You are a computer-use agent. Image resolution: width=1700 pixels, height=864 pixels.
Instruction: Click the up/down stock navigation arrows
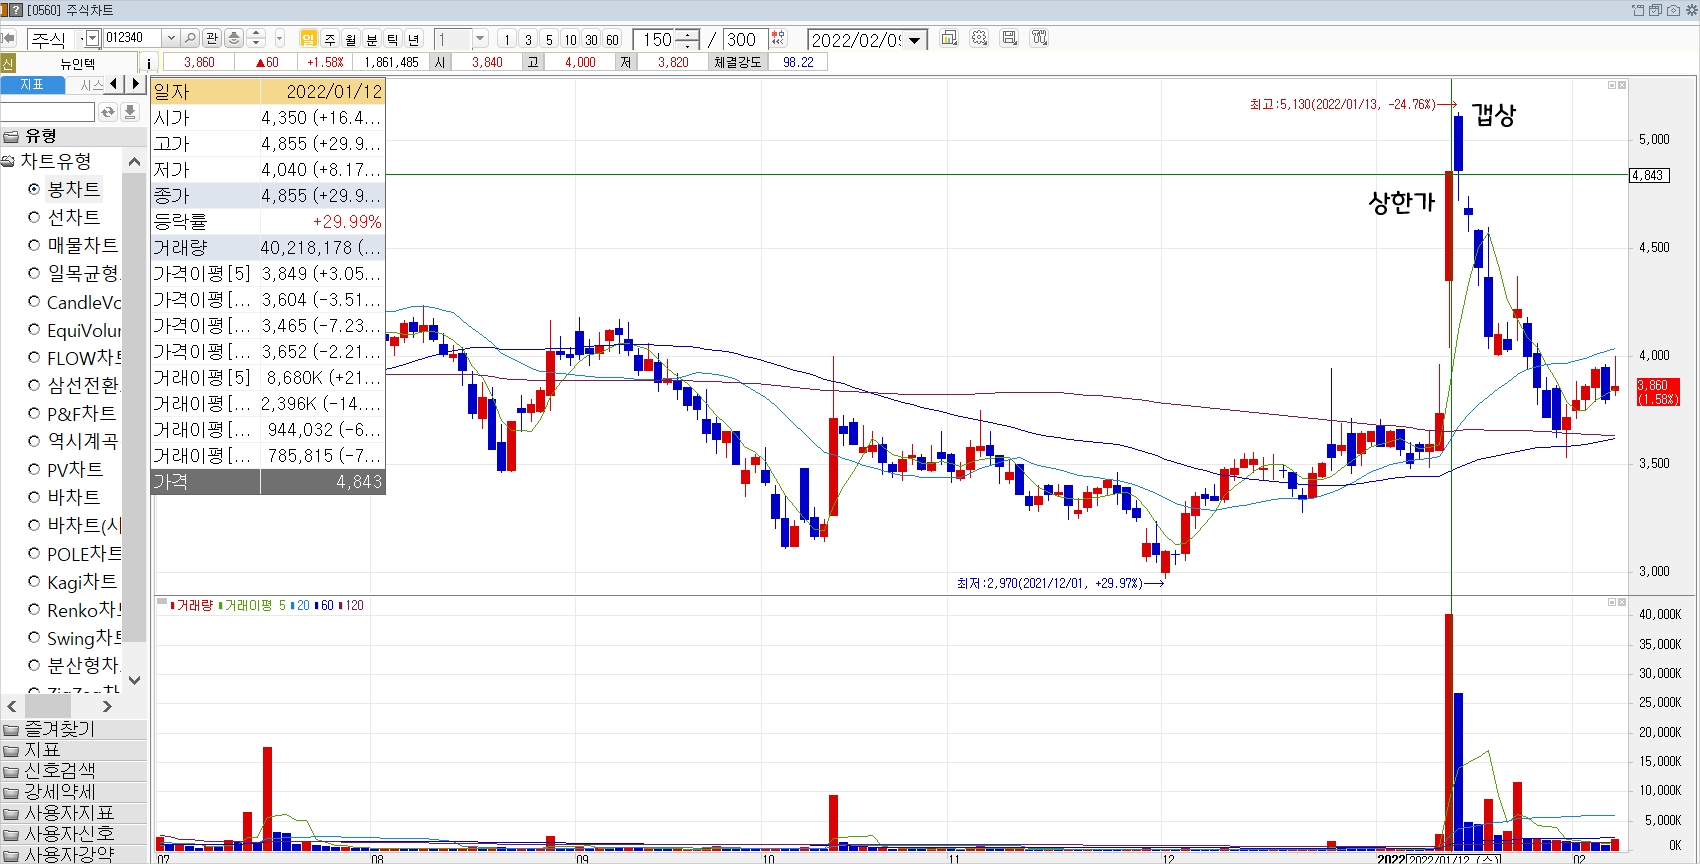pos(256,38)
